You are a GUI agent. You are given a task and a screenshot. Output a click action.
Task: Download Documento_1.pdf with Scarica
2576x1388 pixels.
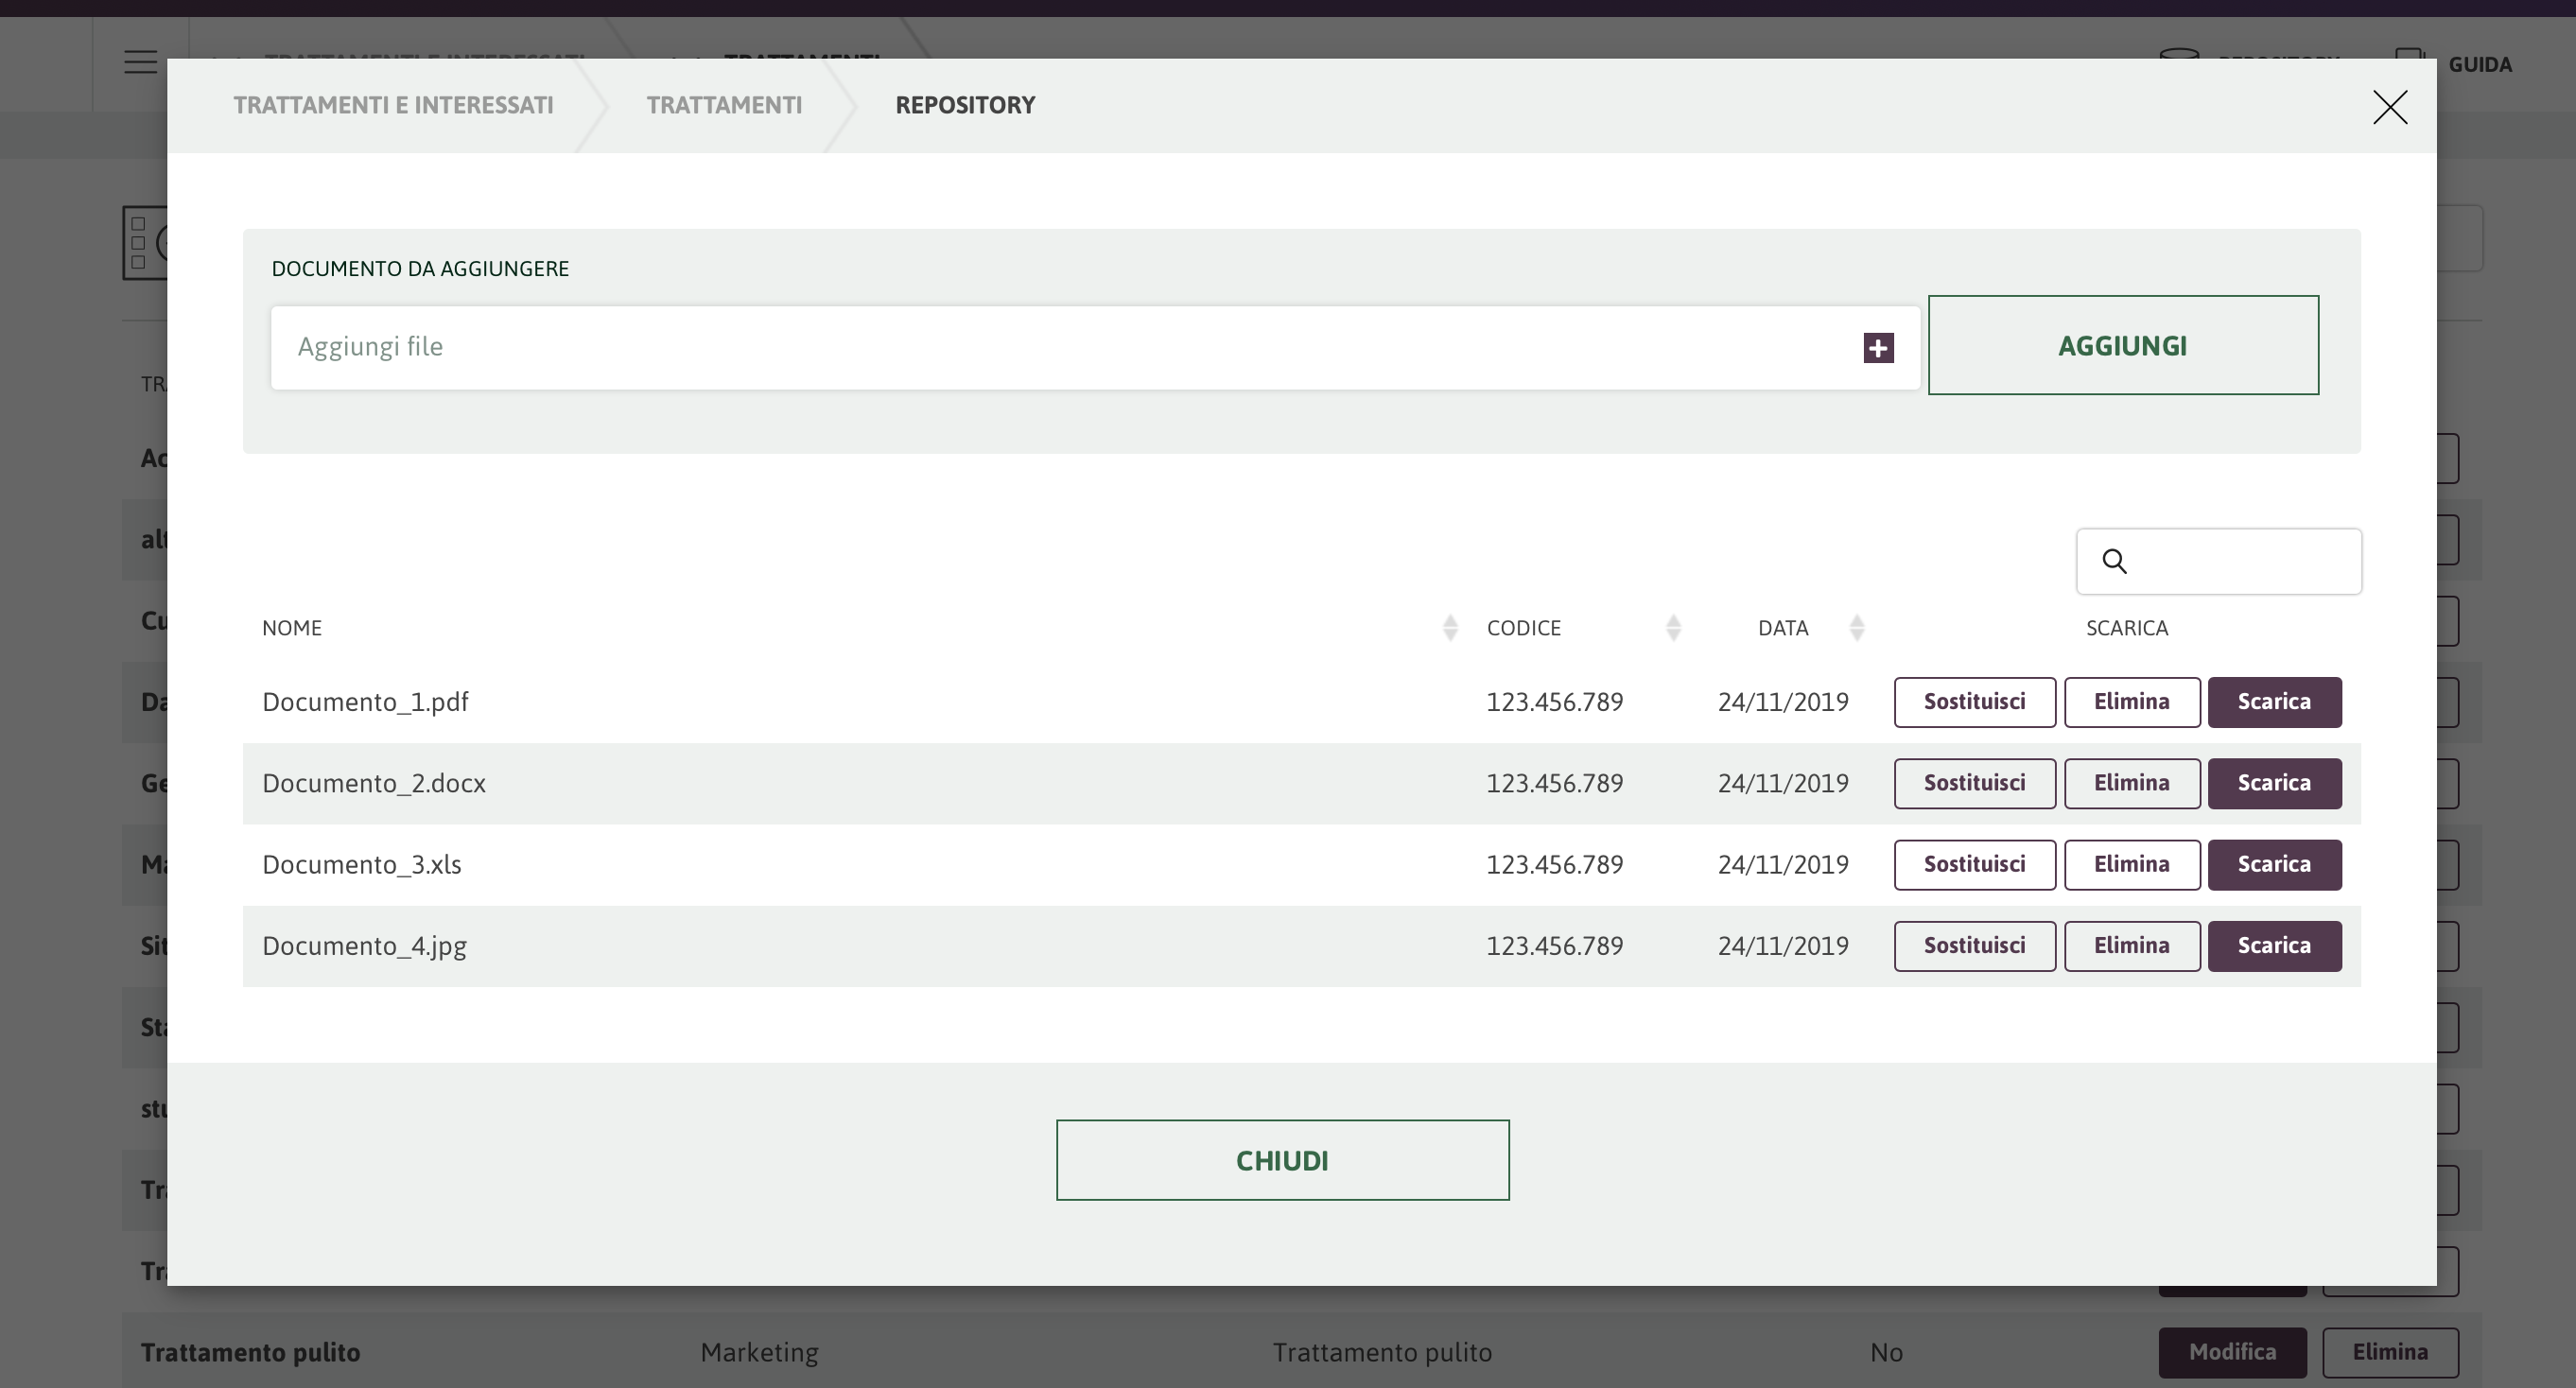pyautogui.click(x=2274, y=702)
